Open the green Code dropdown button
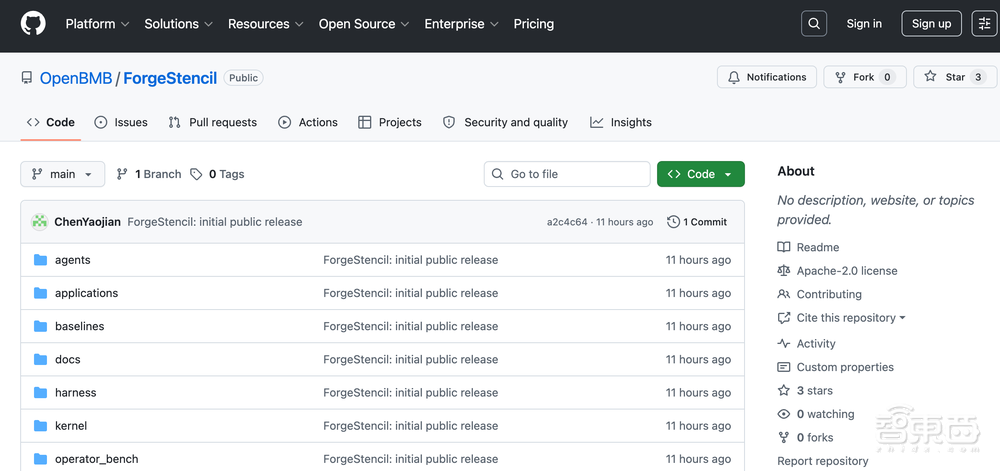The image size is (1000, 471). [701, 174]
